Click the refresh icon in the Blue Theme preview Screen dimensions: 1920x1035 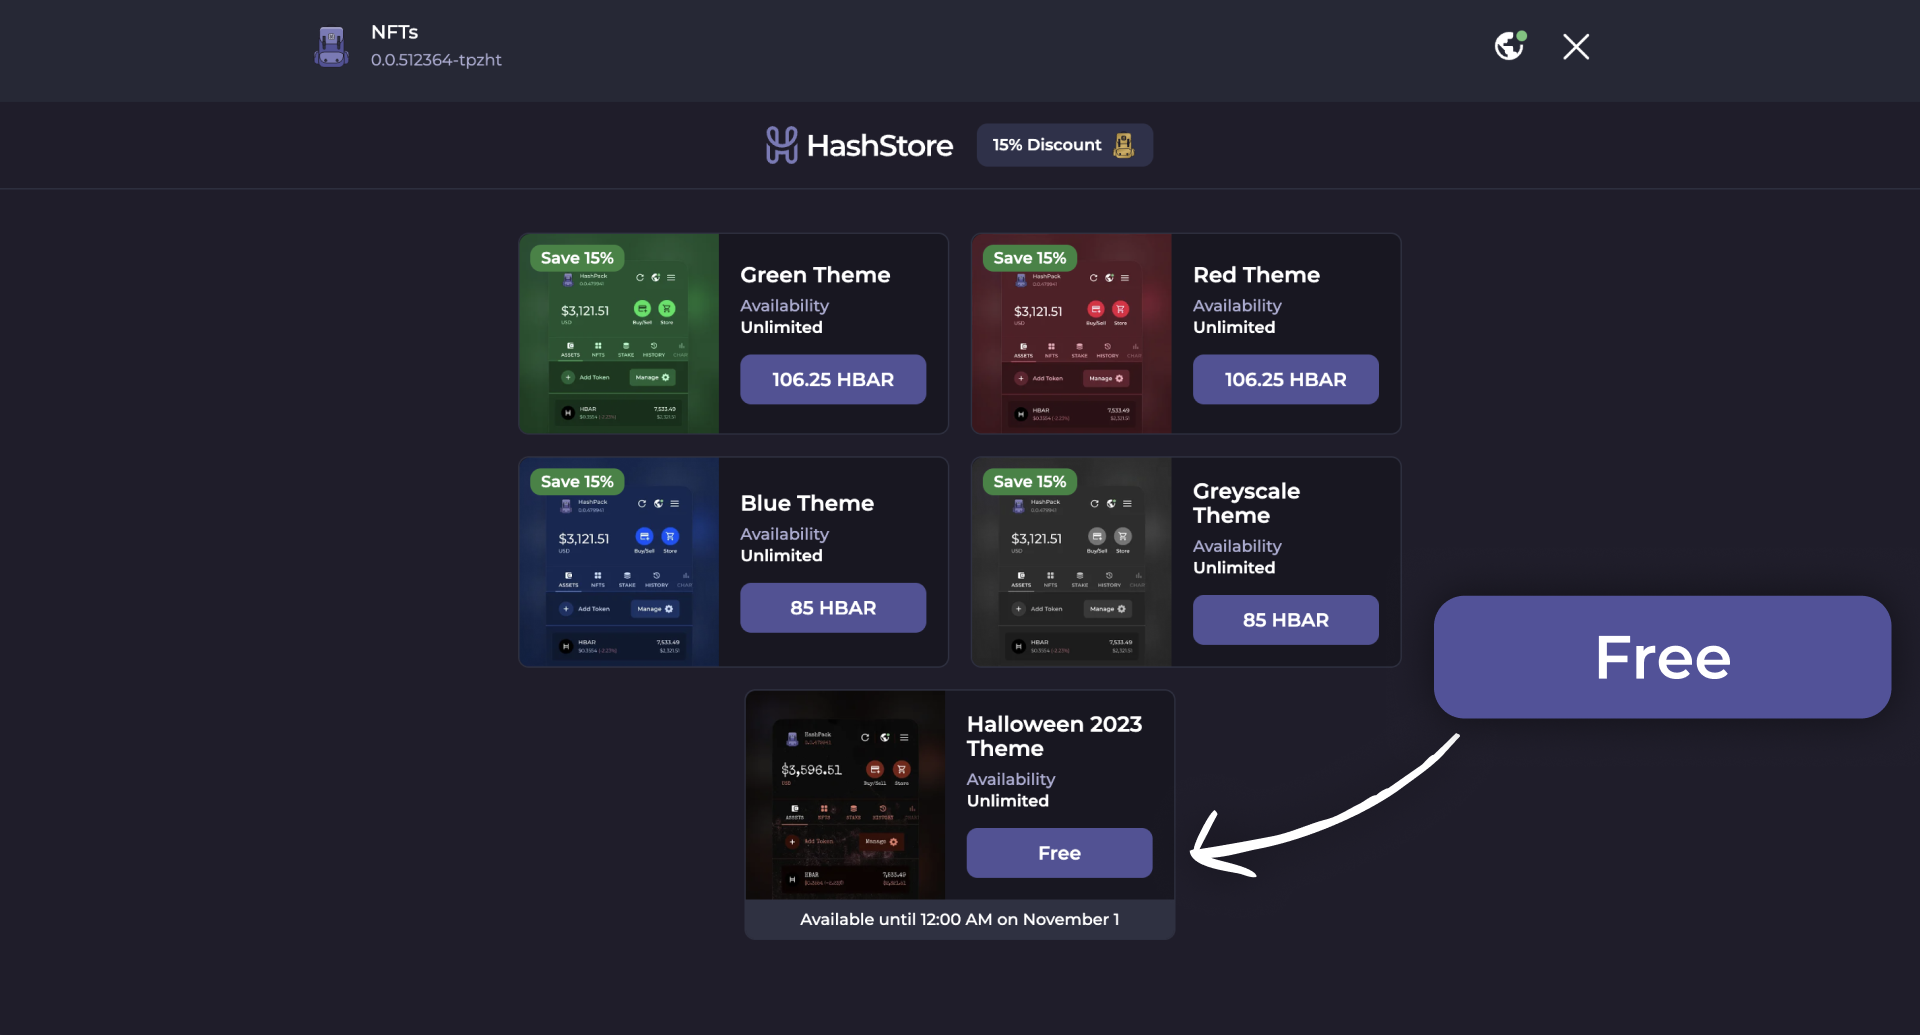[x=640, y=505]
